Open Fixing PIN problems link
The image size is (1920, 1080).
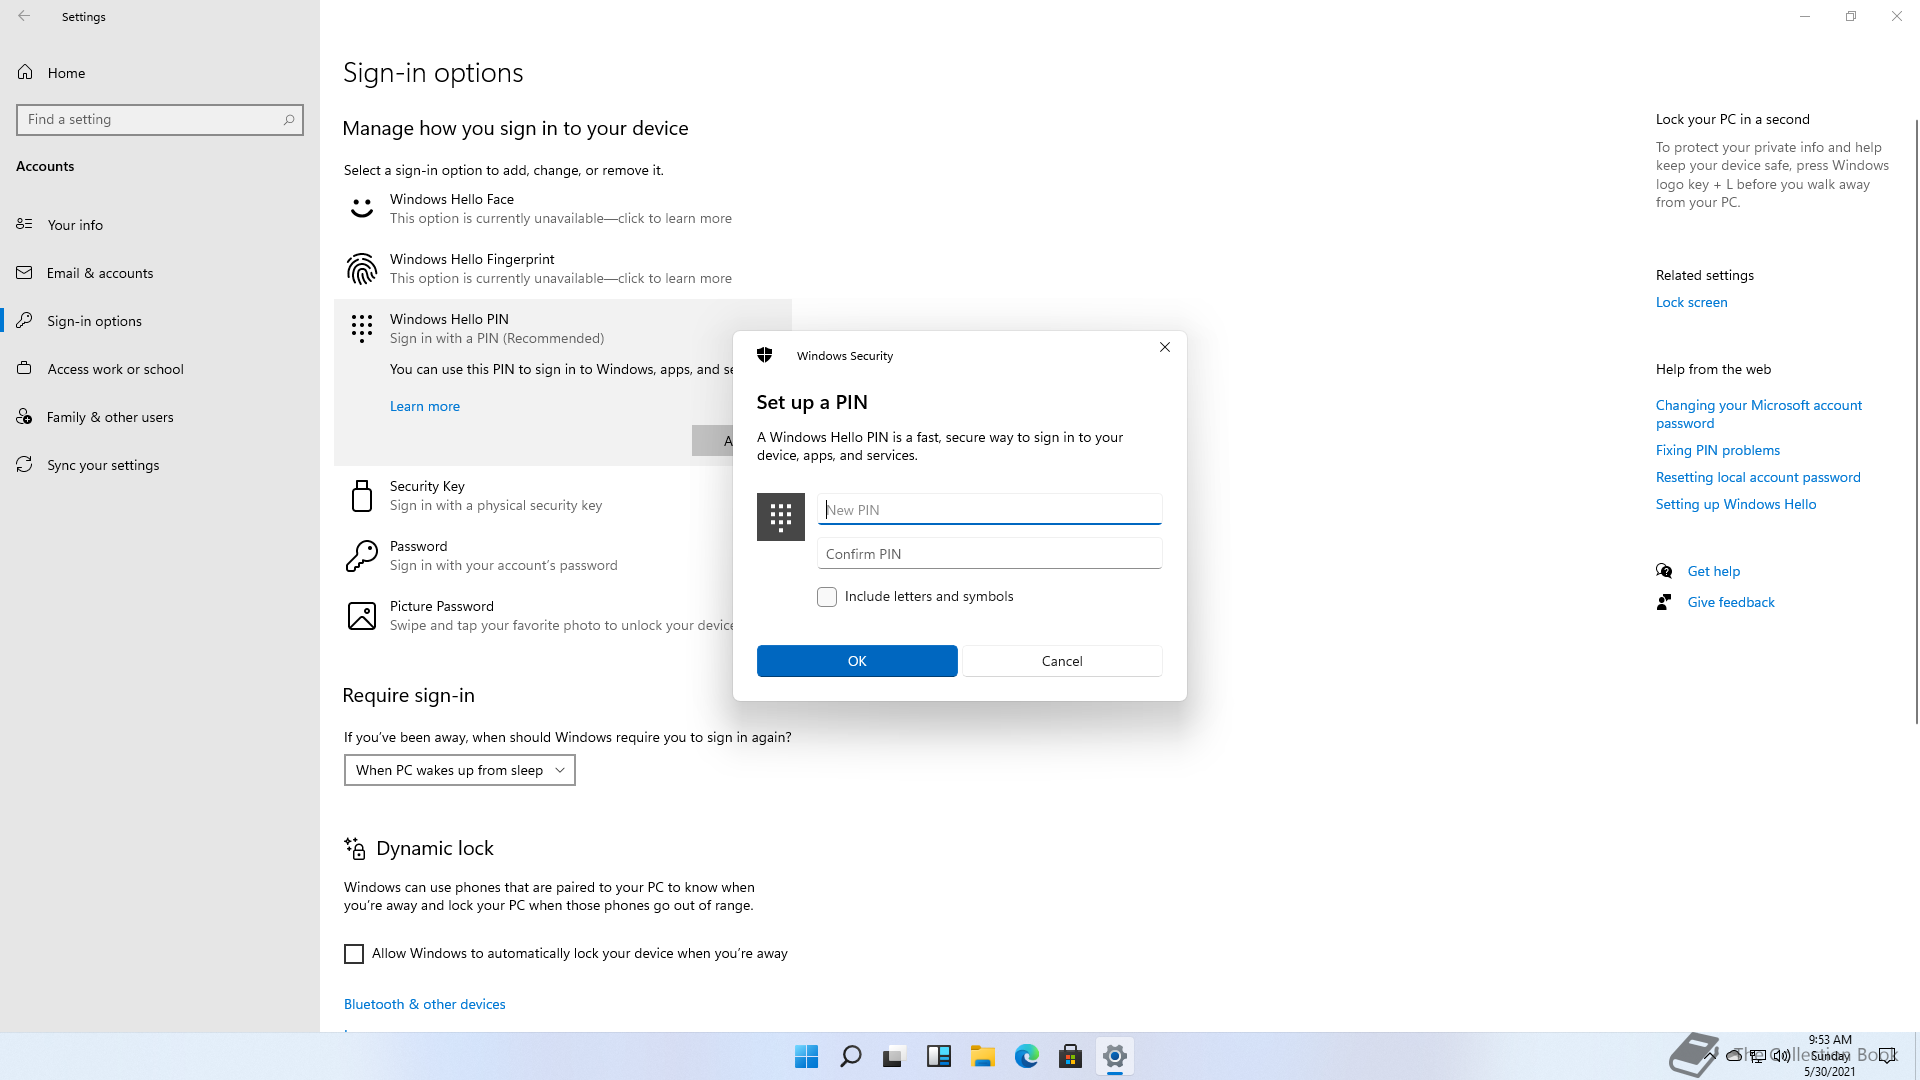(1717, 450)
